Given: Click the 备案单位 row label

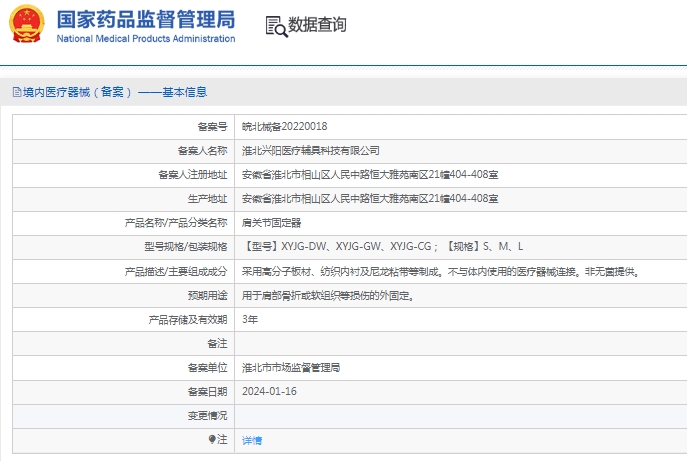Looking at the screenshot, I should coord(208,368).
